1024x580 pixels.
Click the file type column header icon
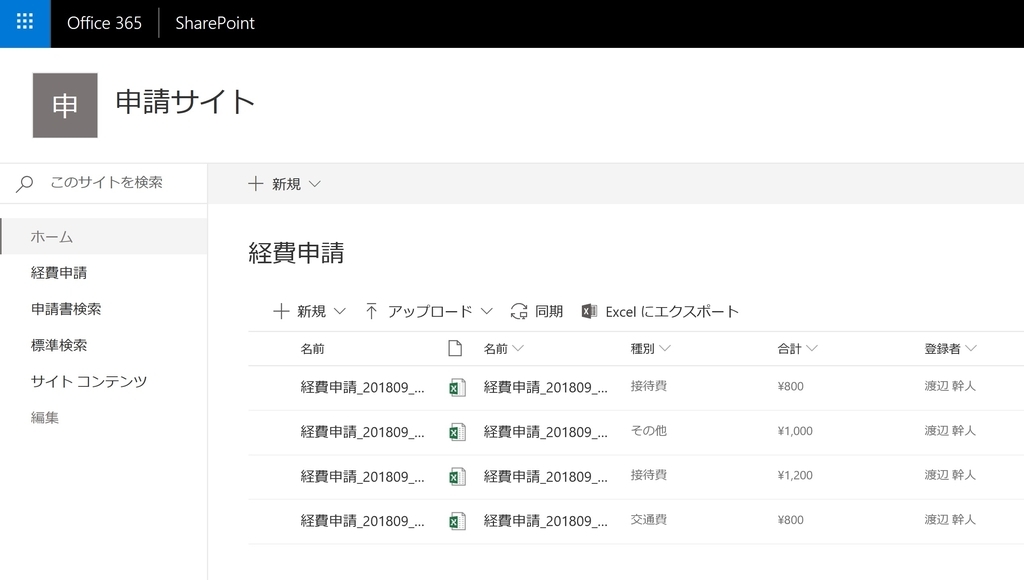(x=455, y=347)
